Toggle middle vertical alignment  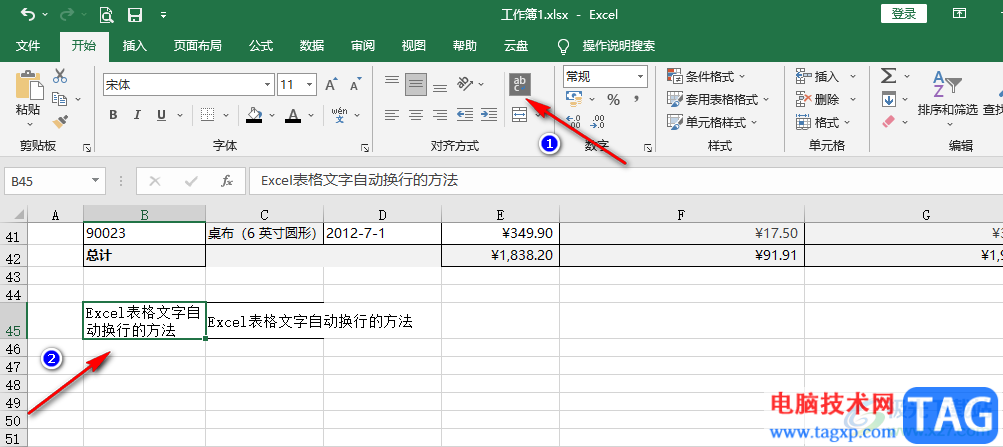coord(416,84)
